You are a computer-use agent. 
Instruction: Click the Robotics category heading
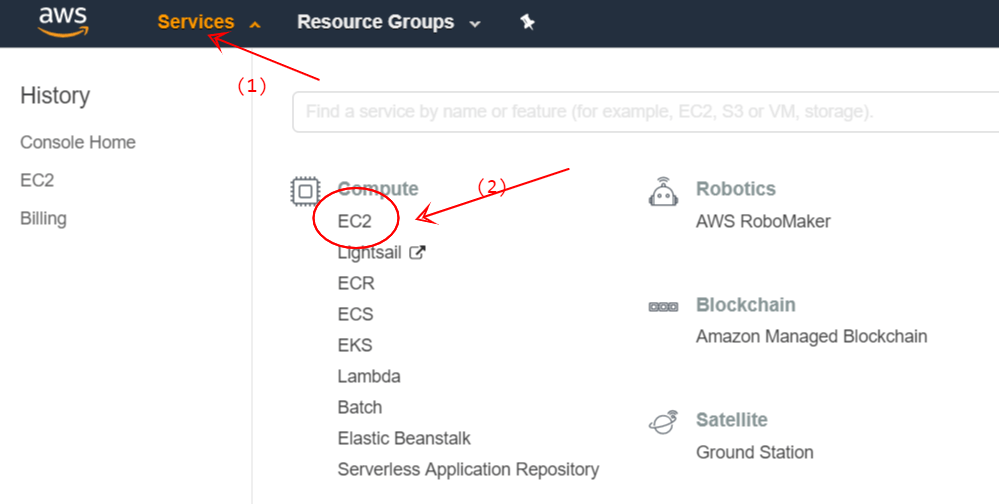[736, 189]
